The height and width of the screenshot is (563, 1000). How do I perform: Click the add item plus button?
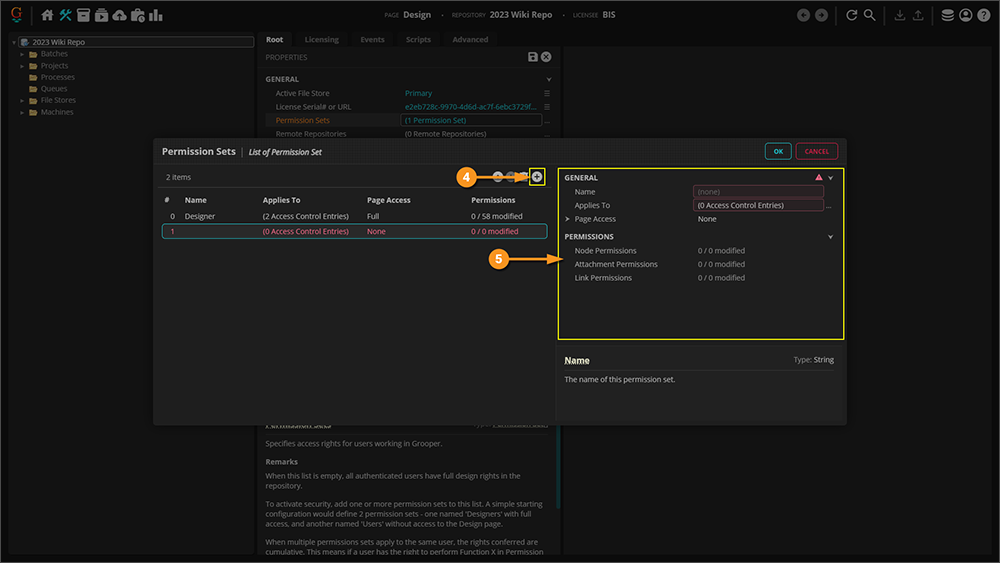537,177
